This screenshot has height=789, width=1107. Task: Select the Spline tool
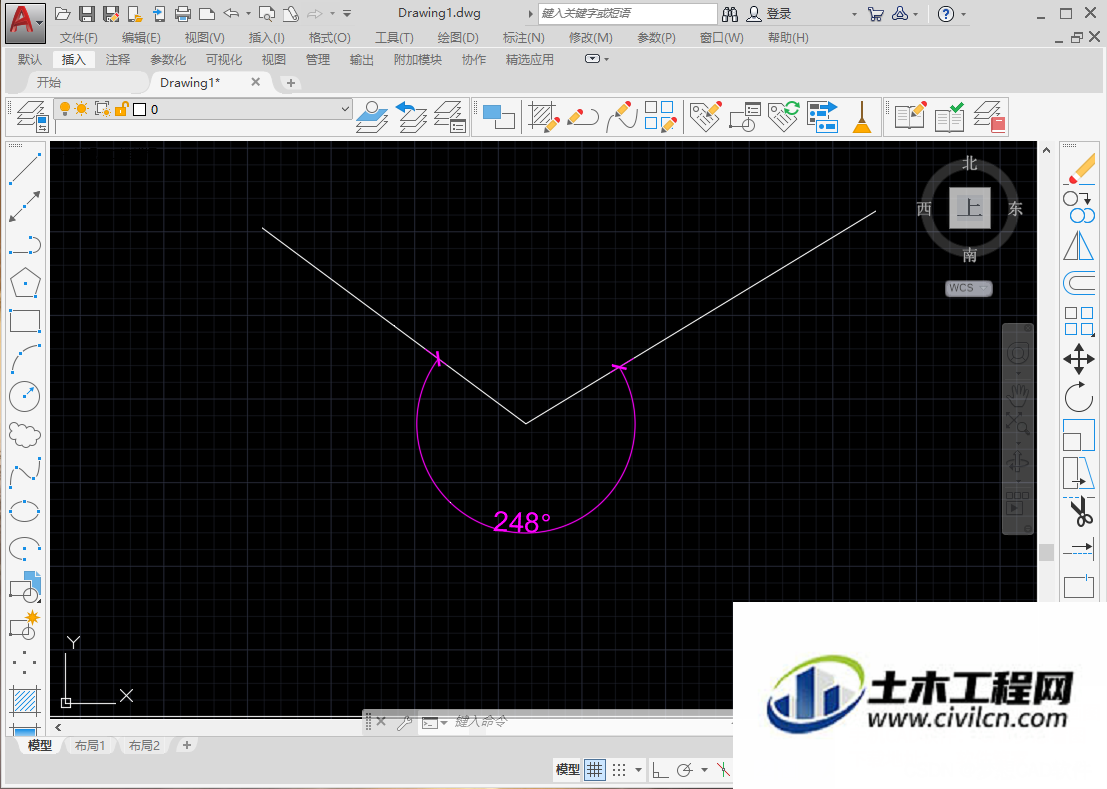[25, 473]
